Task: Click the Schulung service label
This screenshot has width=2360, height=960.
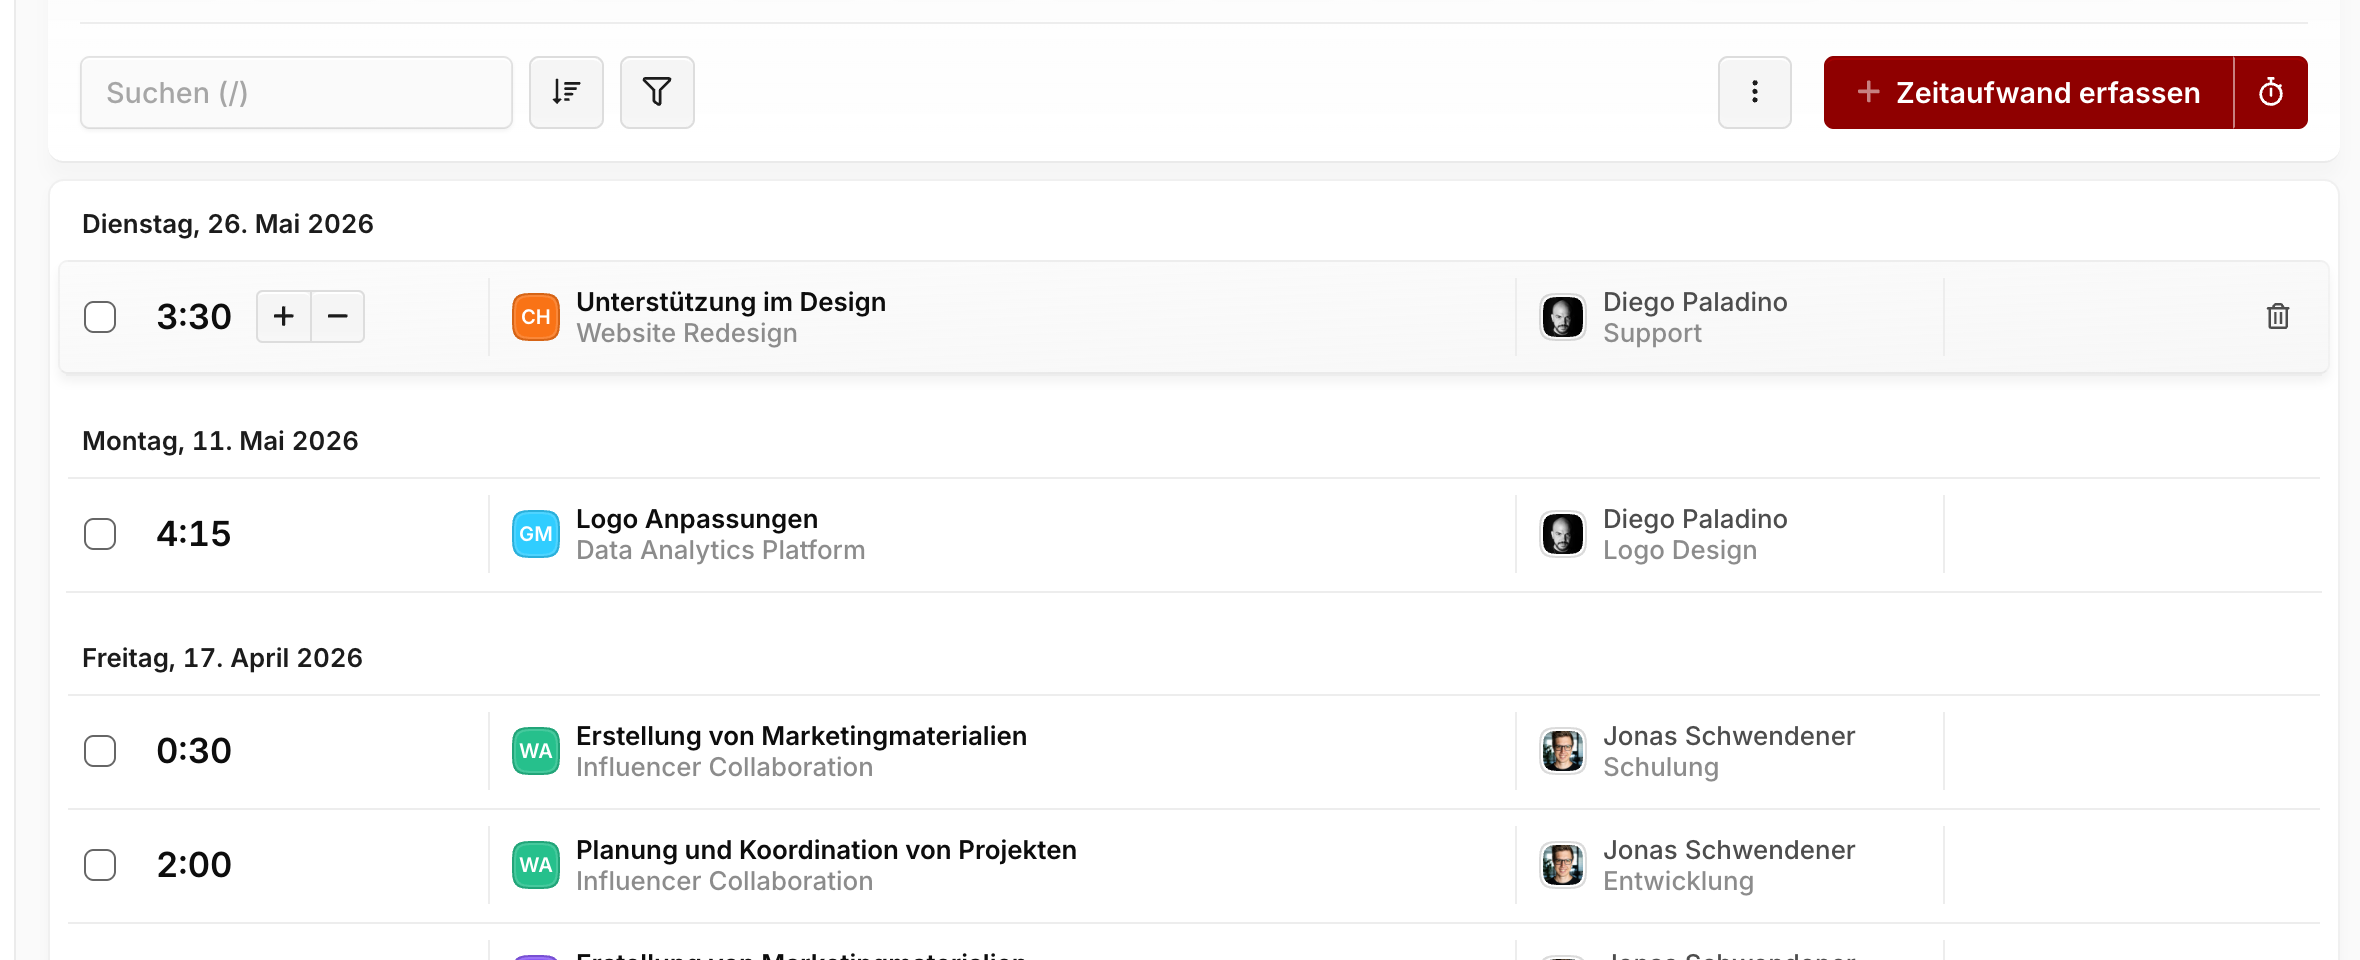Action: [x=1661, y=767]
